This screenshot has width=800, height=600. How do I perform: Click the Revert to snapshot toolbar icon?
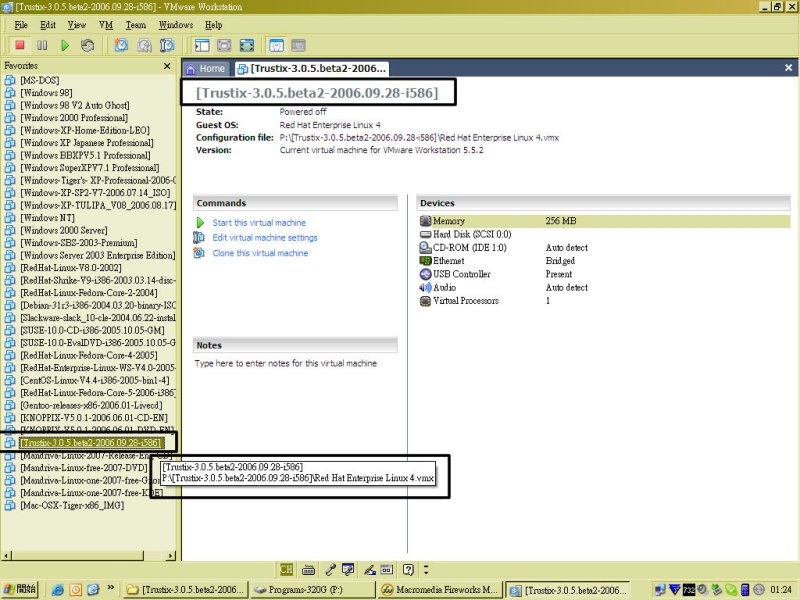tap(144, 45)
